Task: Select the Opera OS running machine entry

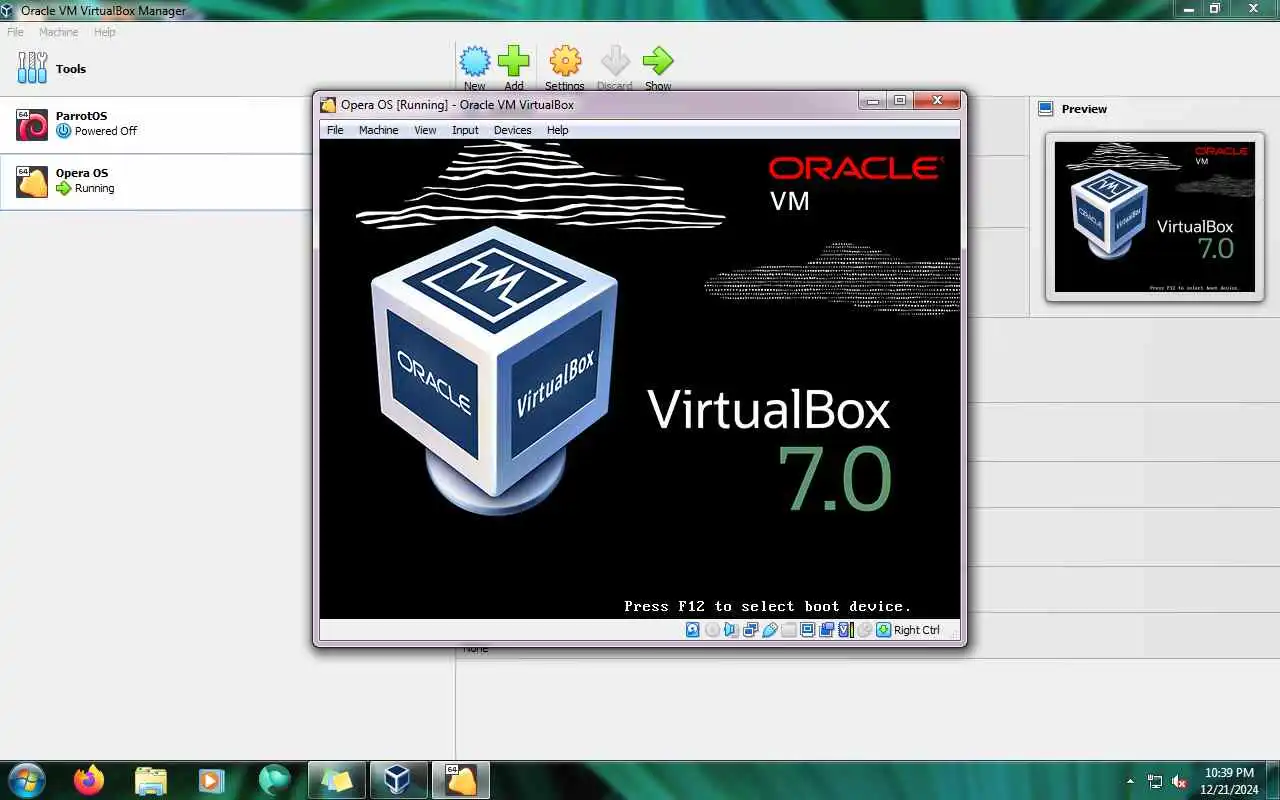Action: (156, 182)
